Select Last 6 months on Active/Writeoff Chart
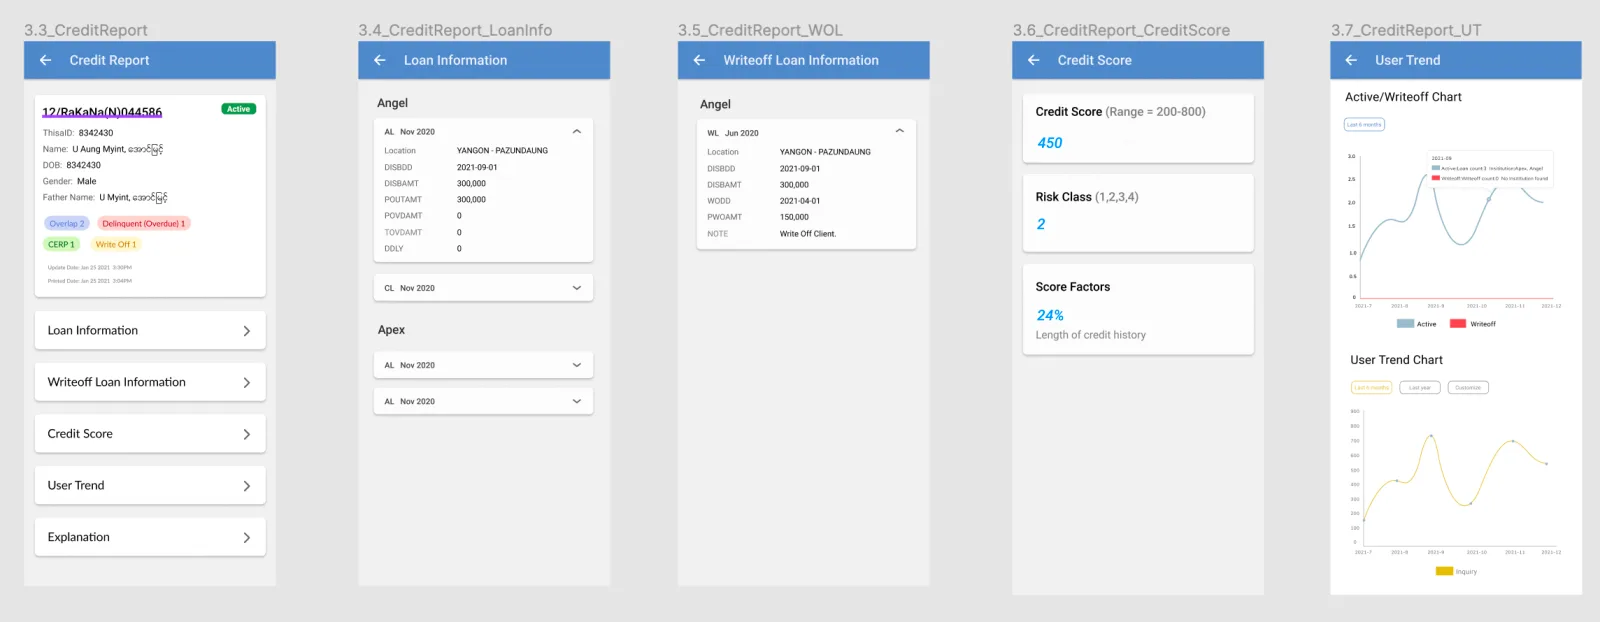 (x=1364, y=125)
